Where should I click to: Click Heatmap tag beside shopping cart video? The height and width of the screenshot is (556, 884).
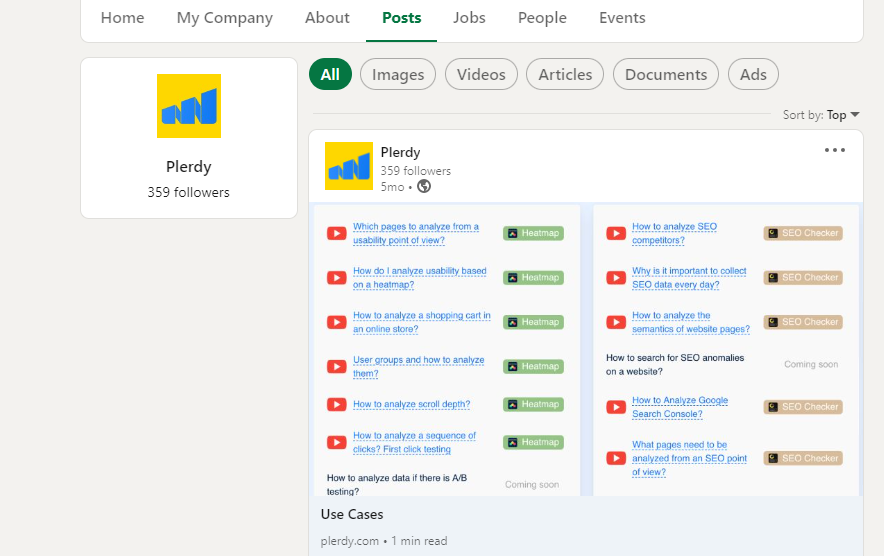pyautogui.click(x=533, y=322)
